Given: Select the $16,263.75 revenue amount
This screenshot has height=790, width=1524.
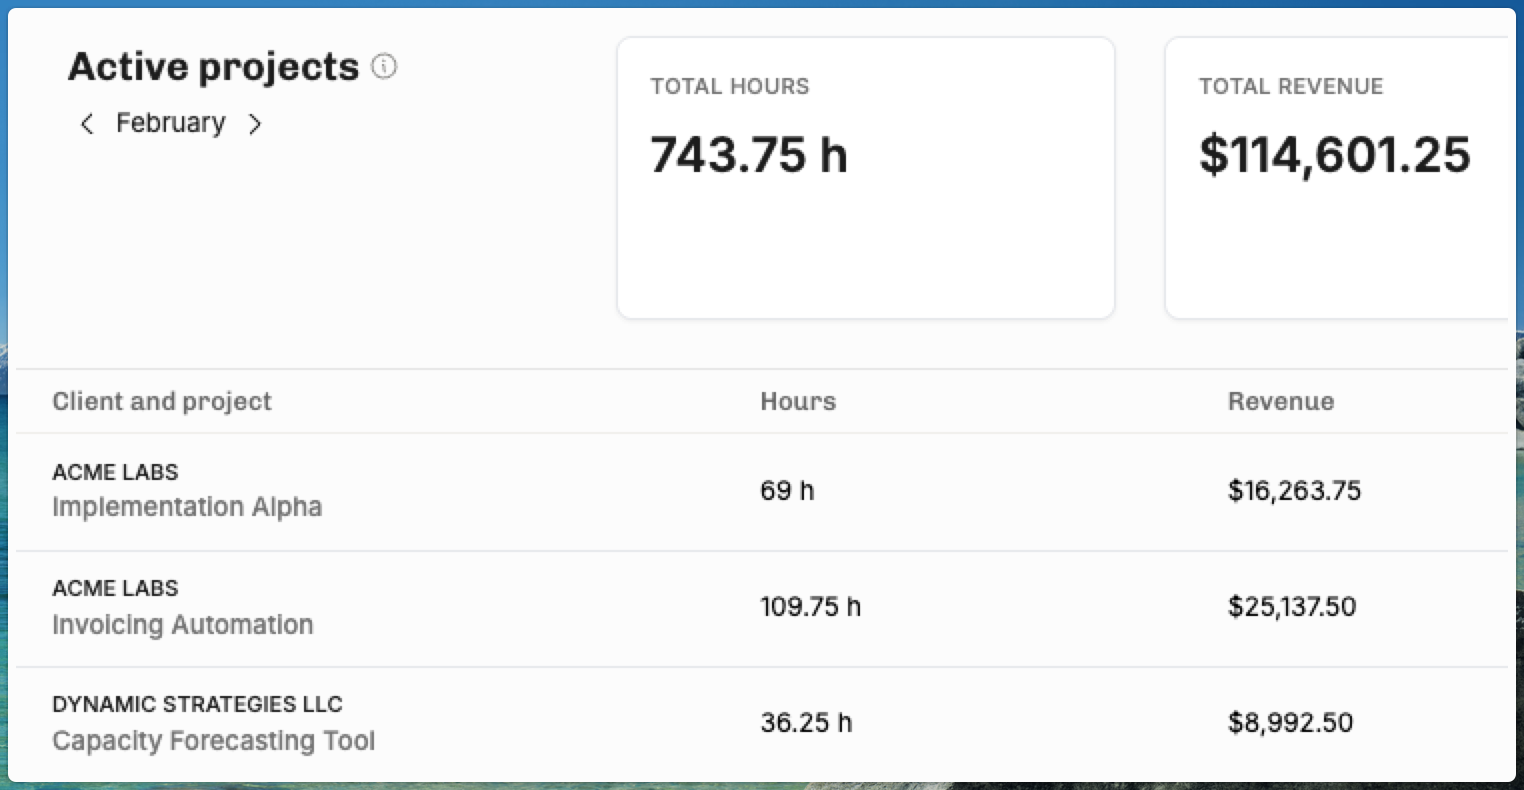Looking at the screenshot, I should click(x=1294, y=491).
